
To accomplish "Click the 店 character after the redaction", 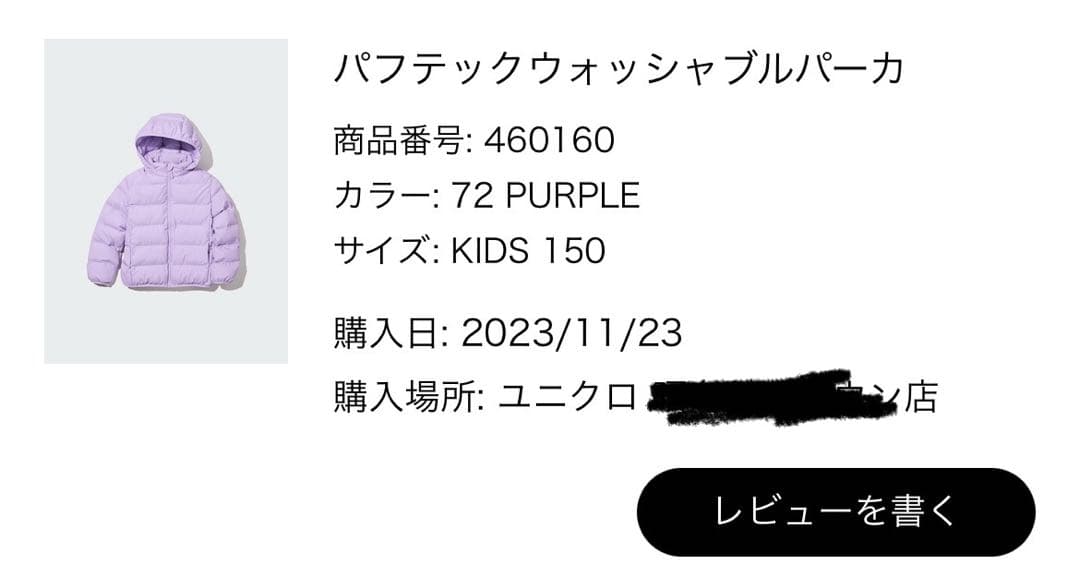I will (x=920, y=397).
